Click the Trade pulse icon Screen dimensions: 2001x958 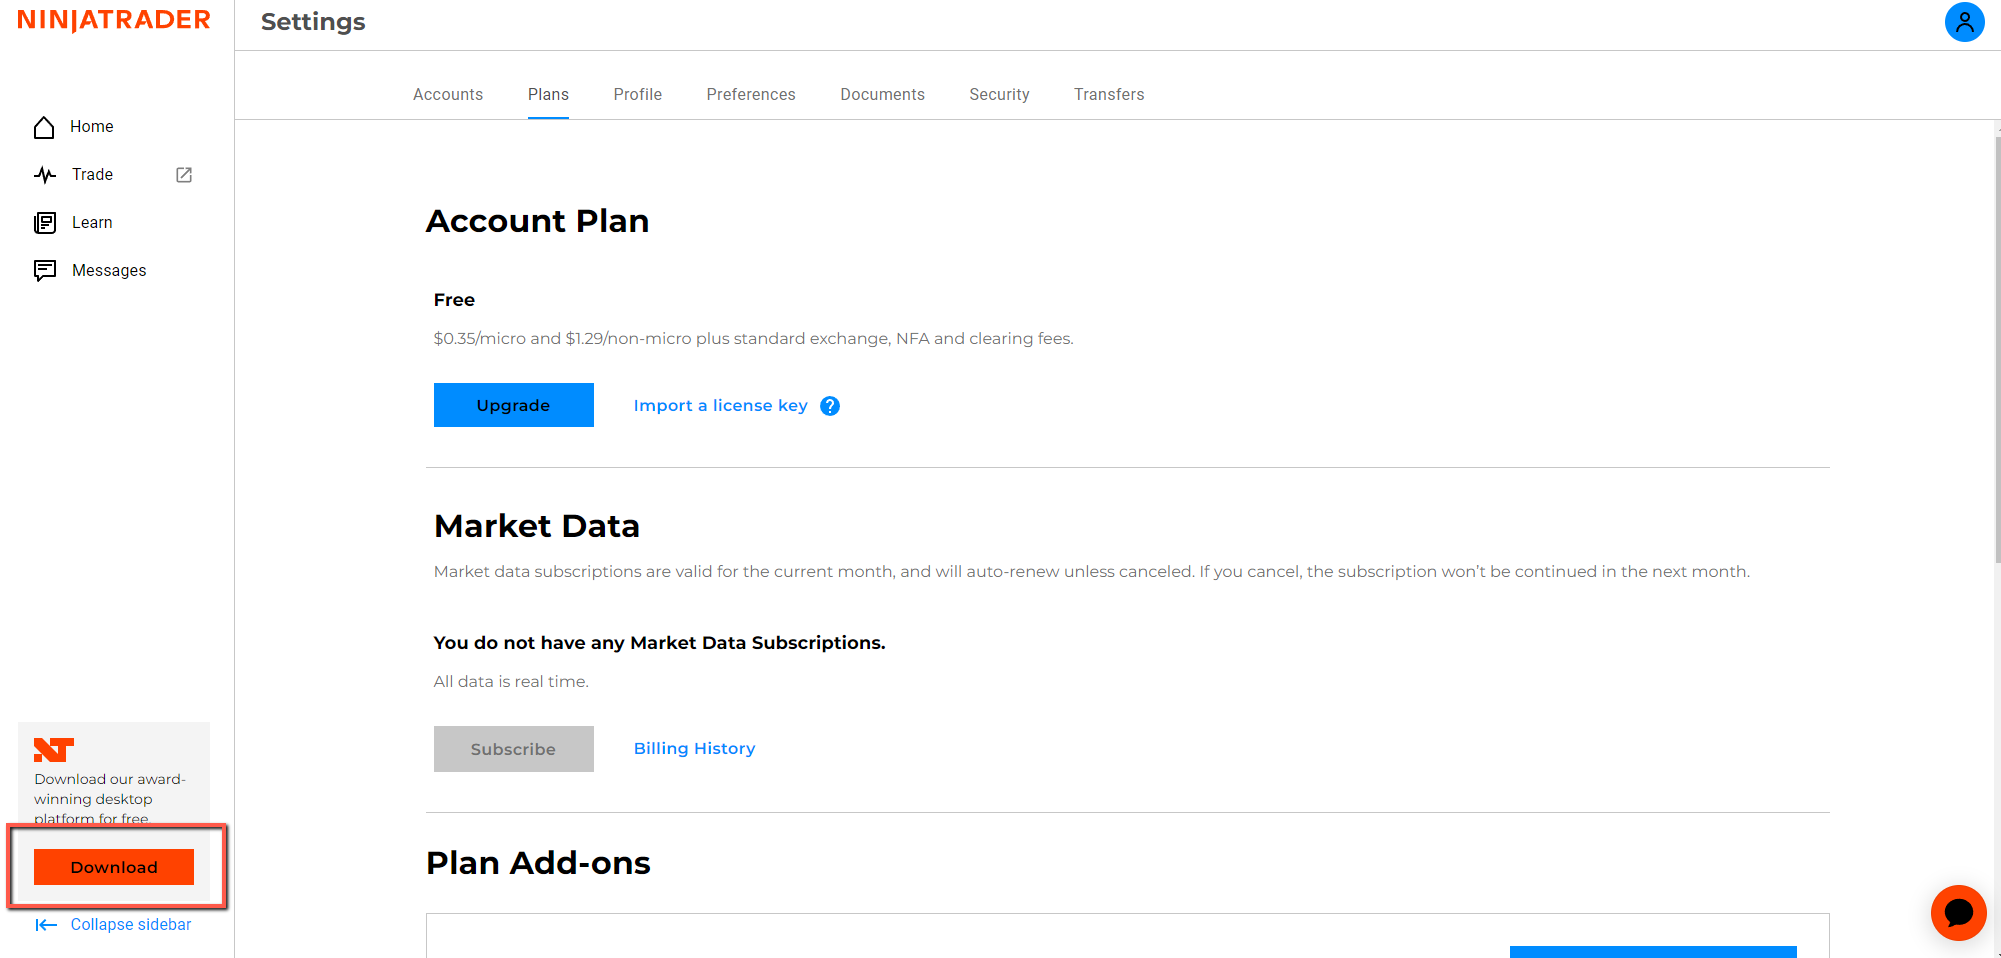[x=45, y=175]
